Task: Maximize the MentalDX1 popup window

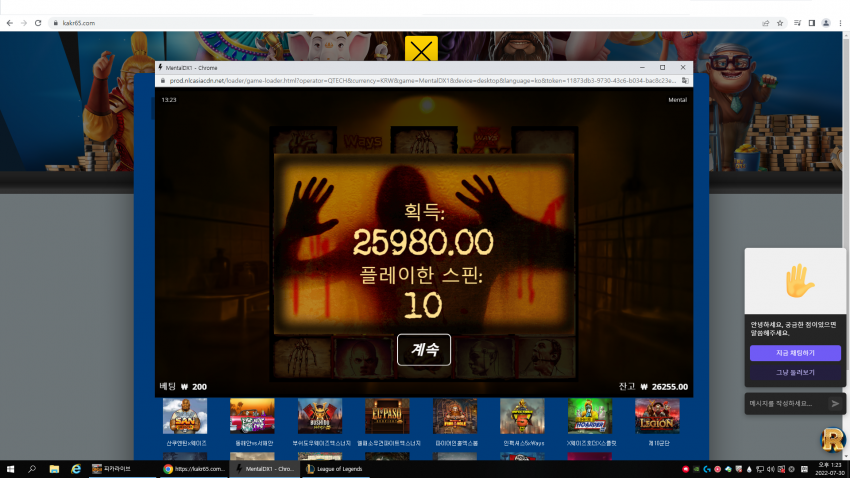Action: point(662,67)
